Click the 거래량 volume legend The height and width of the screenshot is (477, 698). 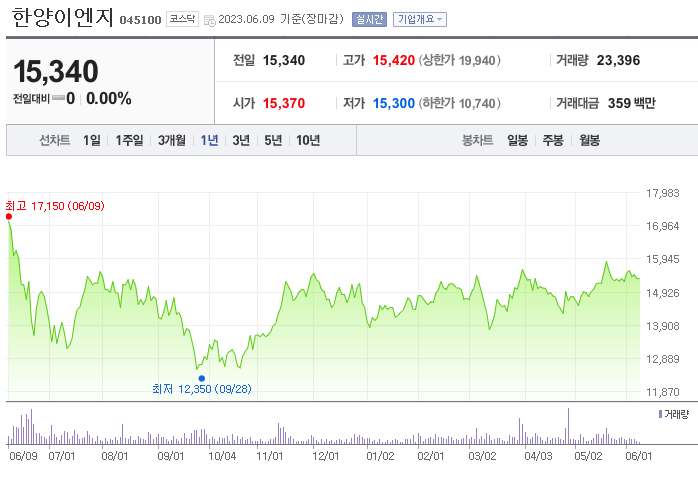click(x=674, y=415)
